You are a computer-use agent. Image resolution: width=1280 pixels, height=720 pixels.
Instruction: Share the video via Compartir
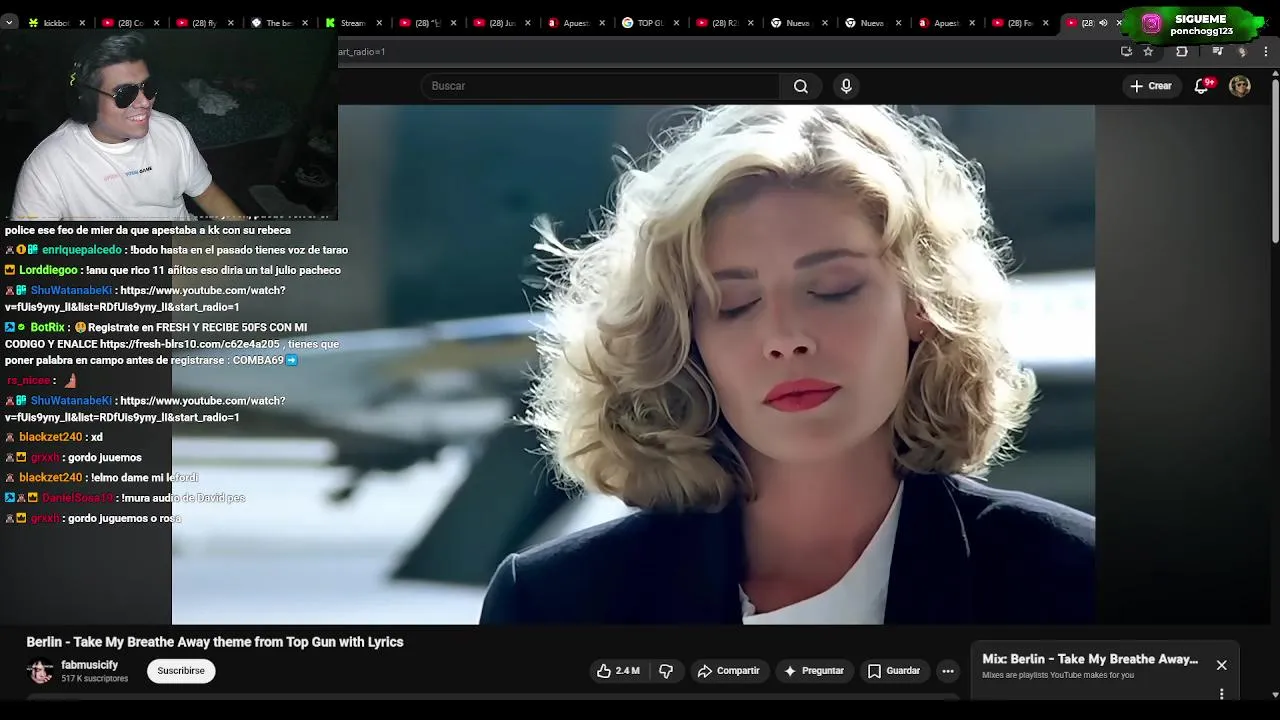729,671
